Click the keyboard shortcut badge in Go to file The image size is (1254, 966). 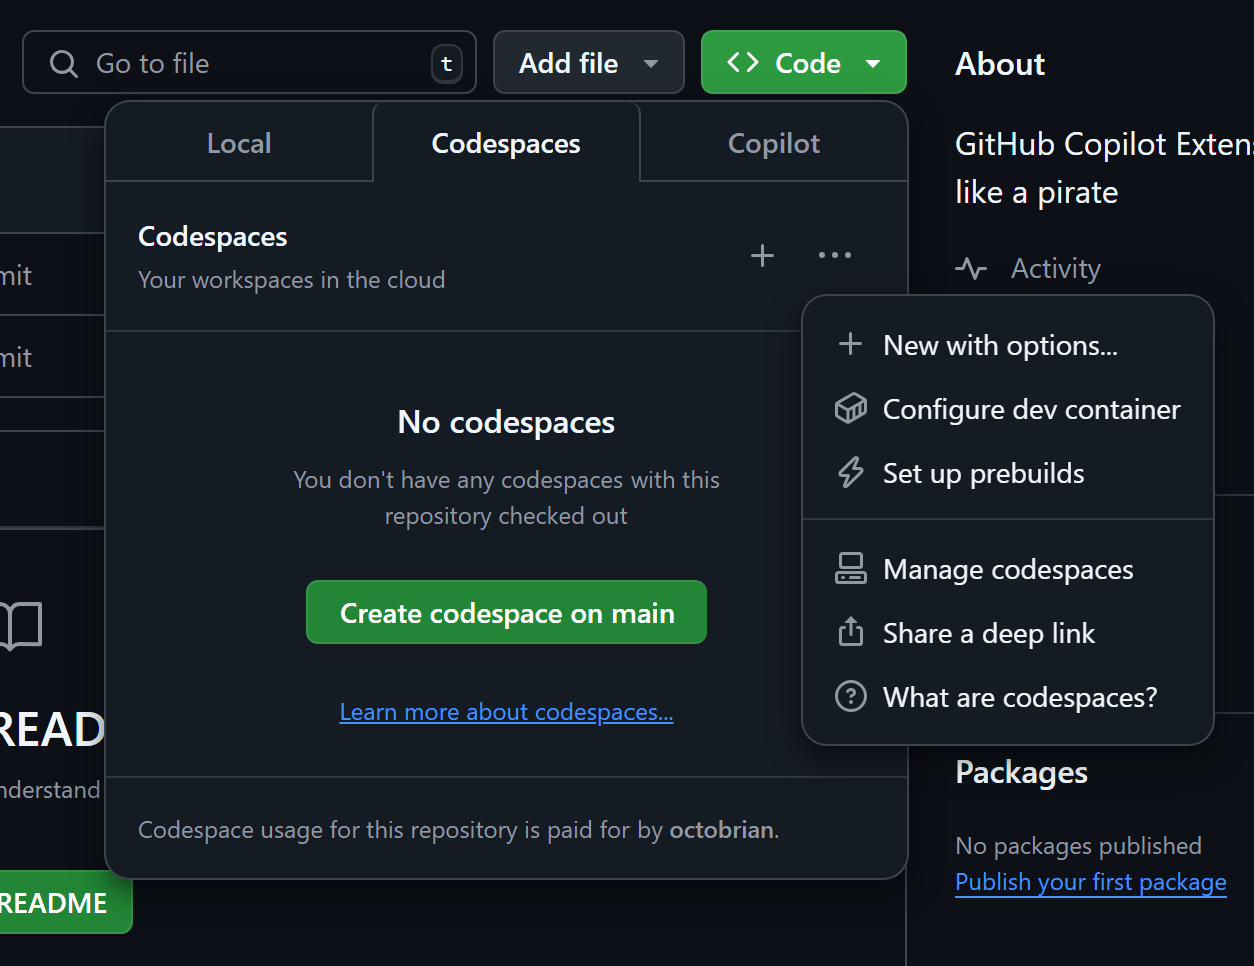point(446,62)
